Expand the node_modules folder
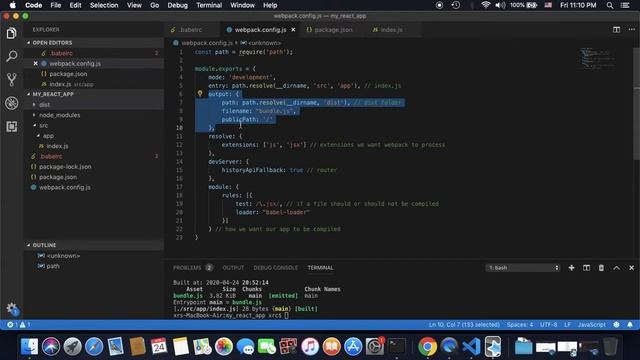 click(60, 115)
